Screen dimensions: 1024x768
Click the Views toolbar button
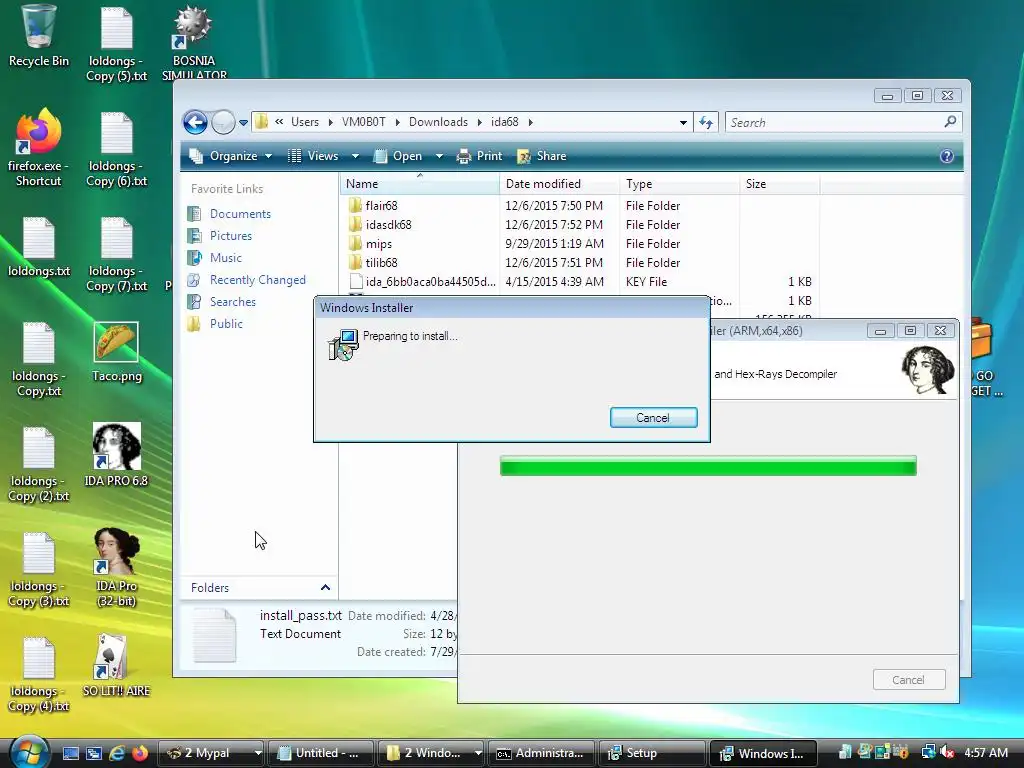point(313,156)
